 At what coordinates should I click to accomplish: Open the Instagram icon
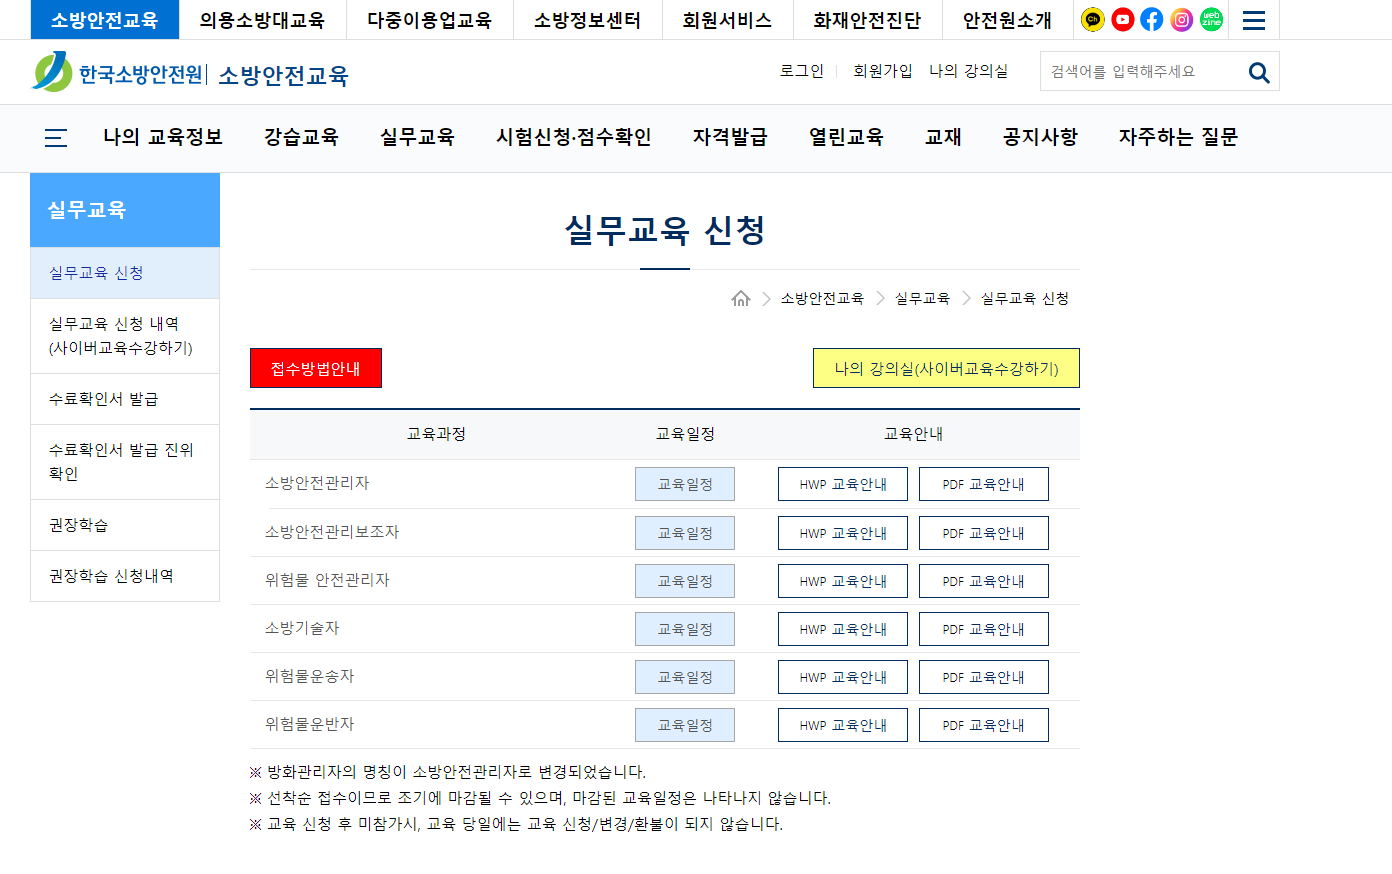click(x=1181, y=19)
